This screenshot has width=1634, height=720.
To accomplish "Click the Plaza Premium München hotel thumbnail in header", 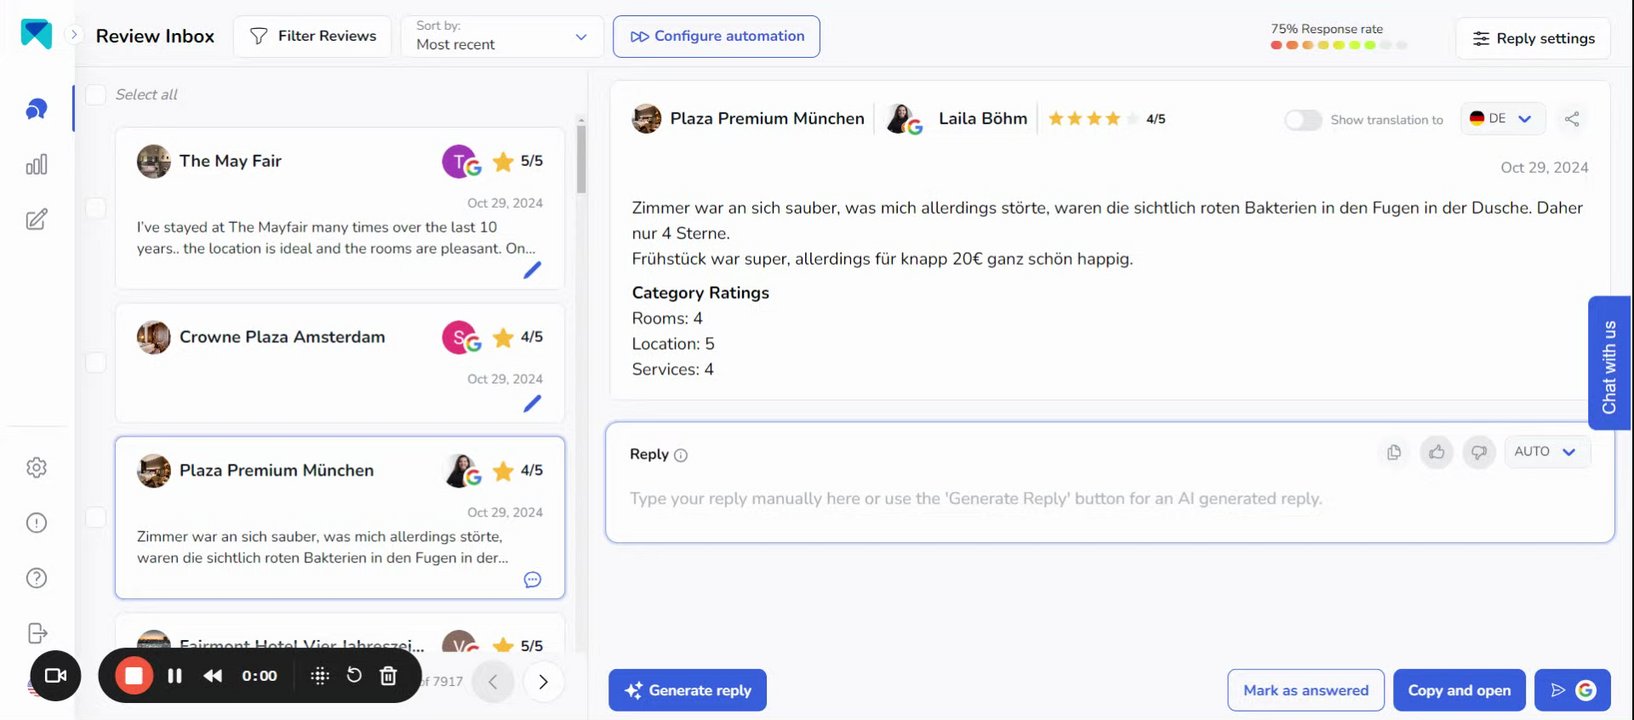I will tap(647, 119).
